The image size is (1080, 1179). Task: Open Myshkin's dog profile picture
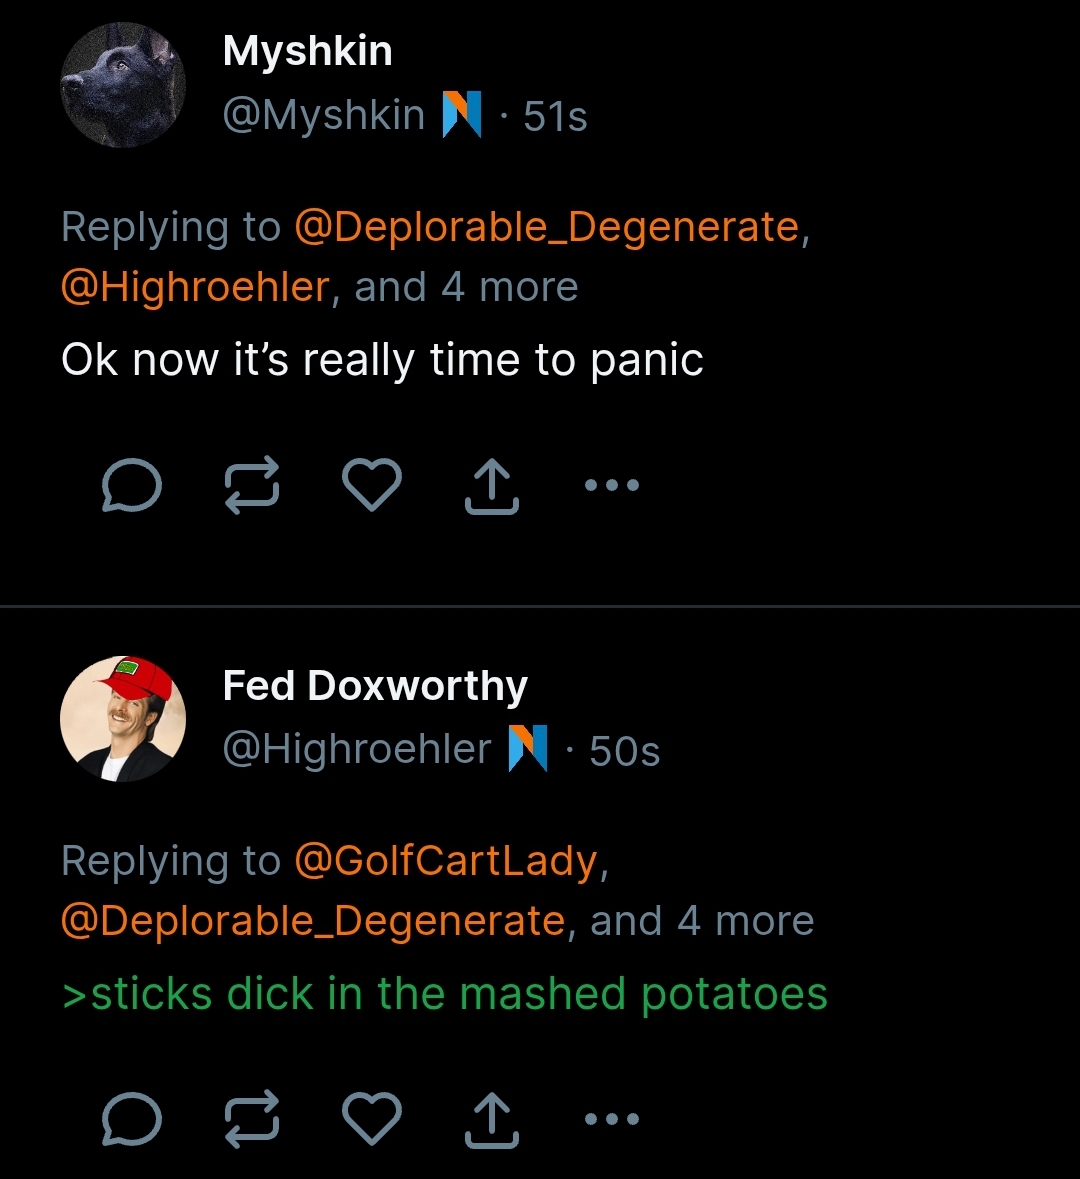pos(123,85)
